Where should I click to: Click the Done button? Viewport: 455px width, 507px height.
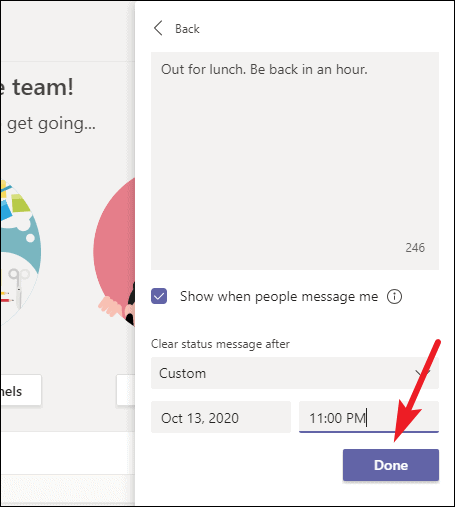click(x=391, y=465)
